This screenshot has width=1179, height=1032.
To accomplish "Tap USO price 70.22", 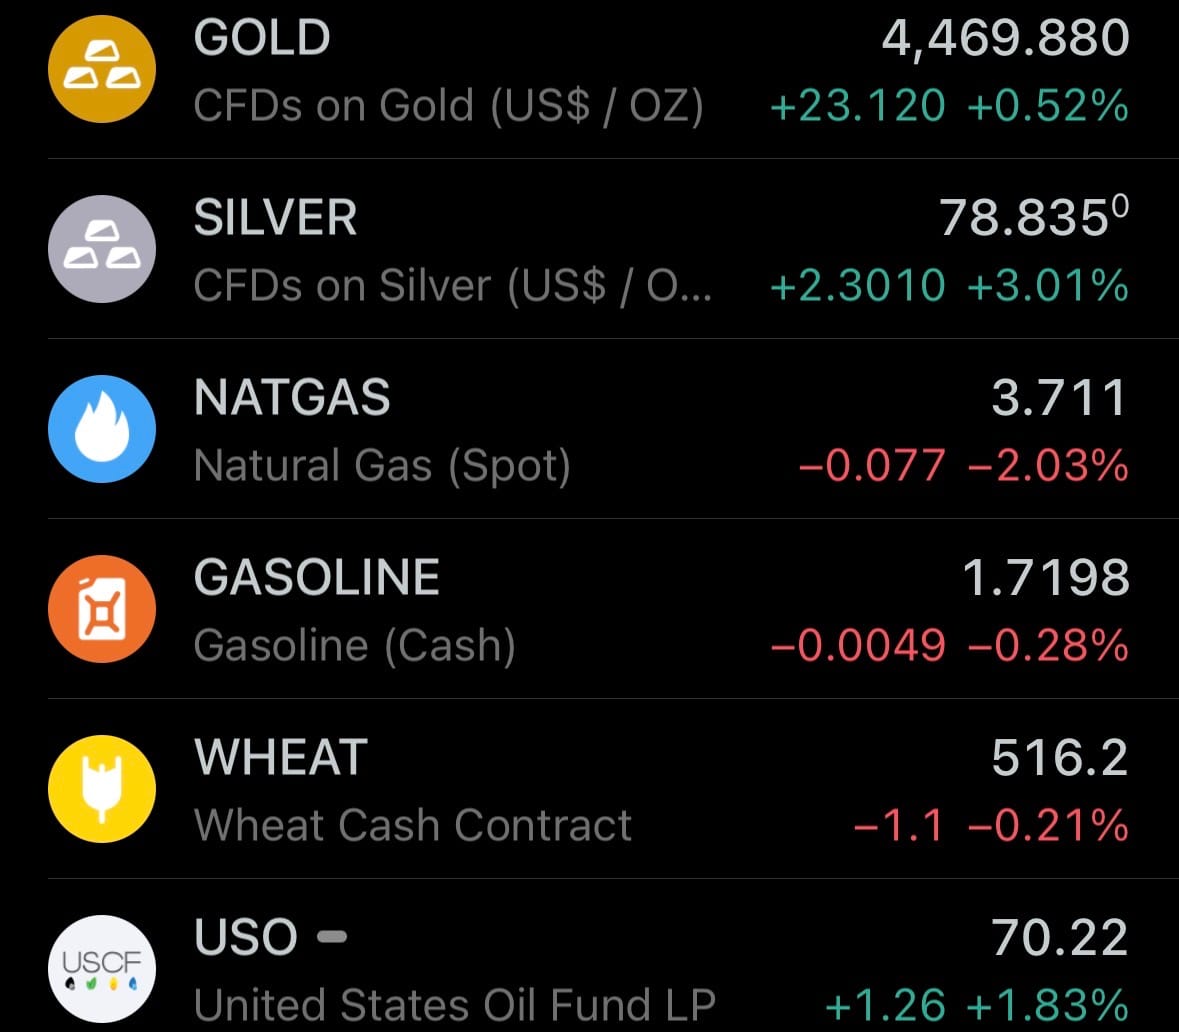I will pos(1060,938).
